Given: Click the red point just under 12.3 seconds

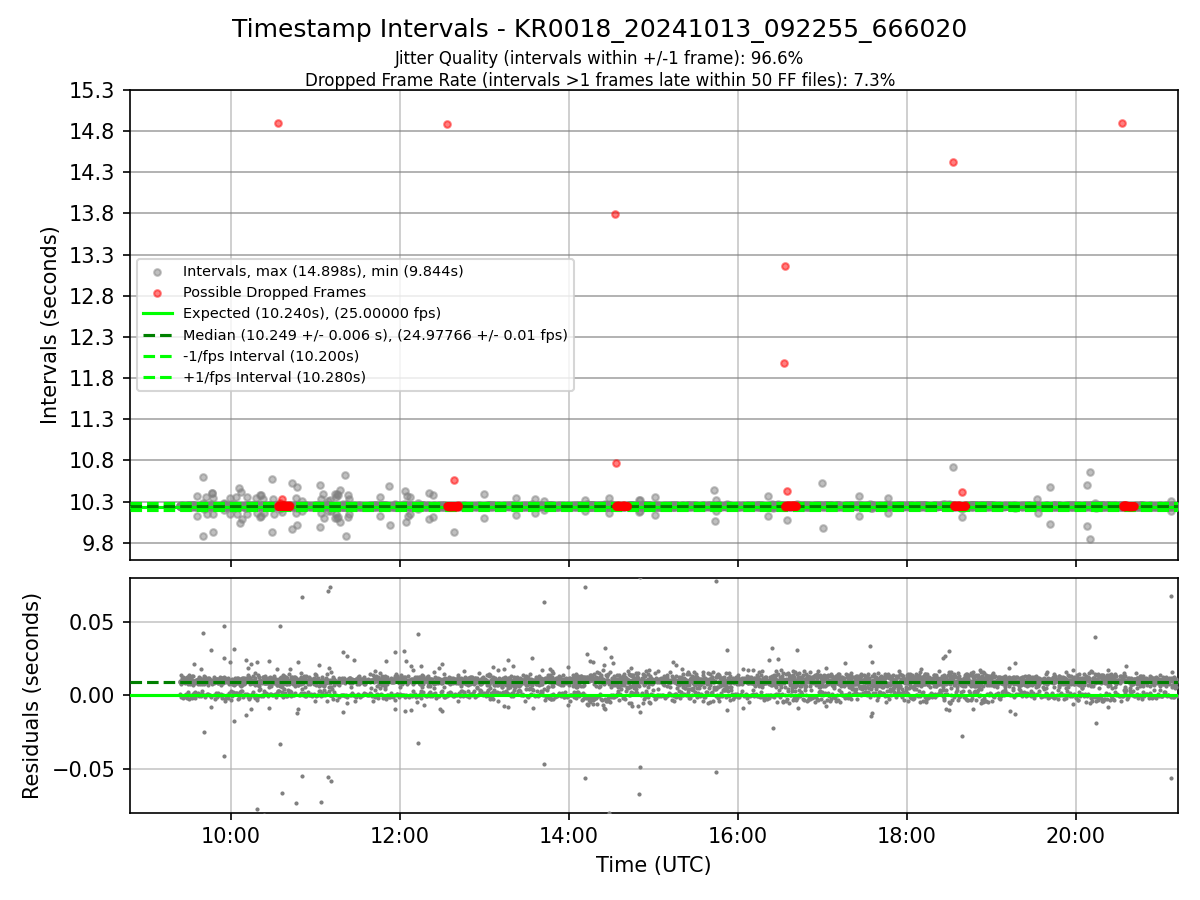Looking at the screenshot, I should point(784,363).
